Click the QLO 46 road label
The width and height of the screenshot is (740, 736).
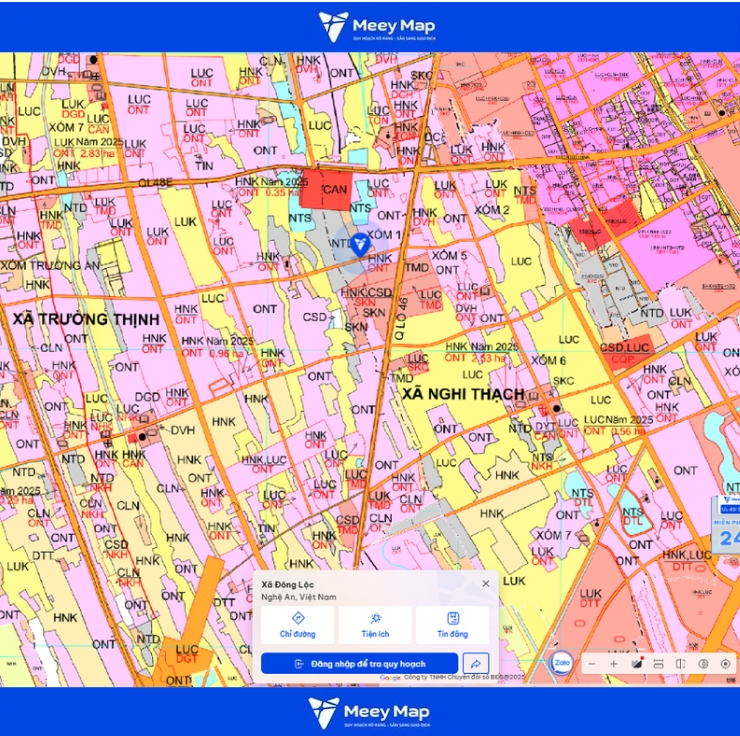[x=401, y=319]
